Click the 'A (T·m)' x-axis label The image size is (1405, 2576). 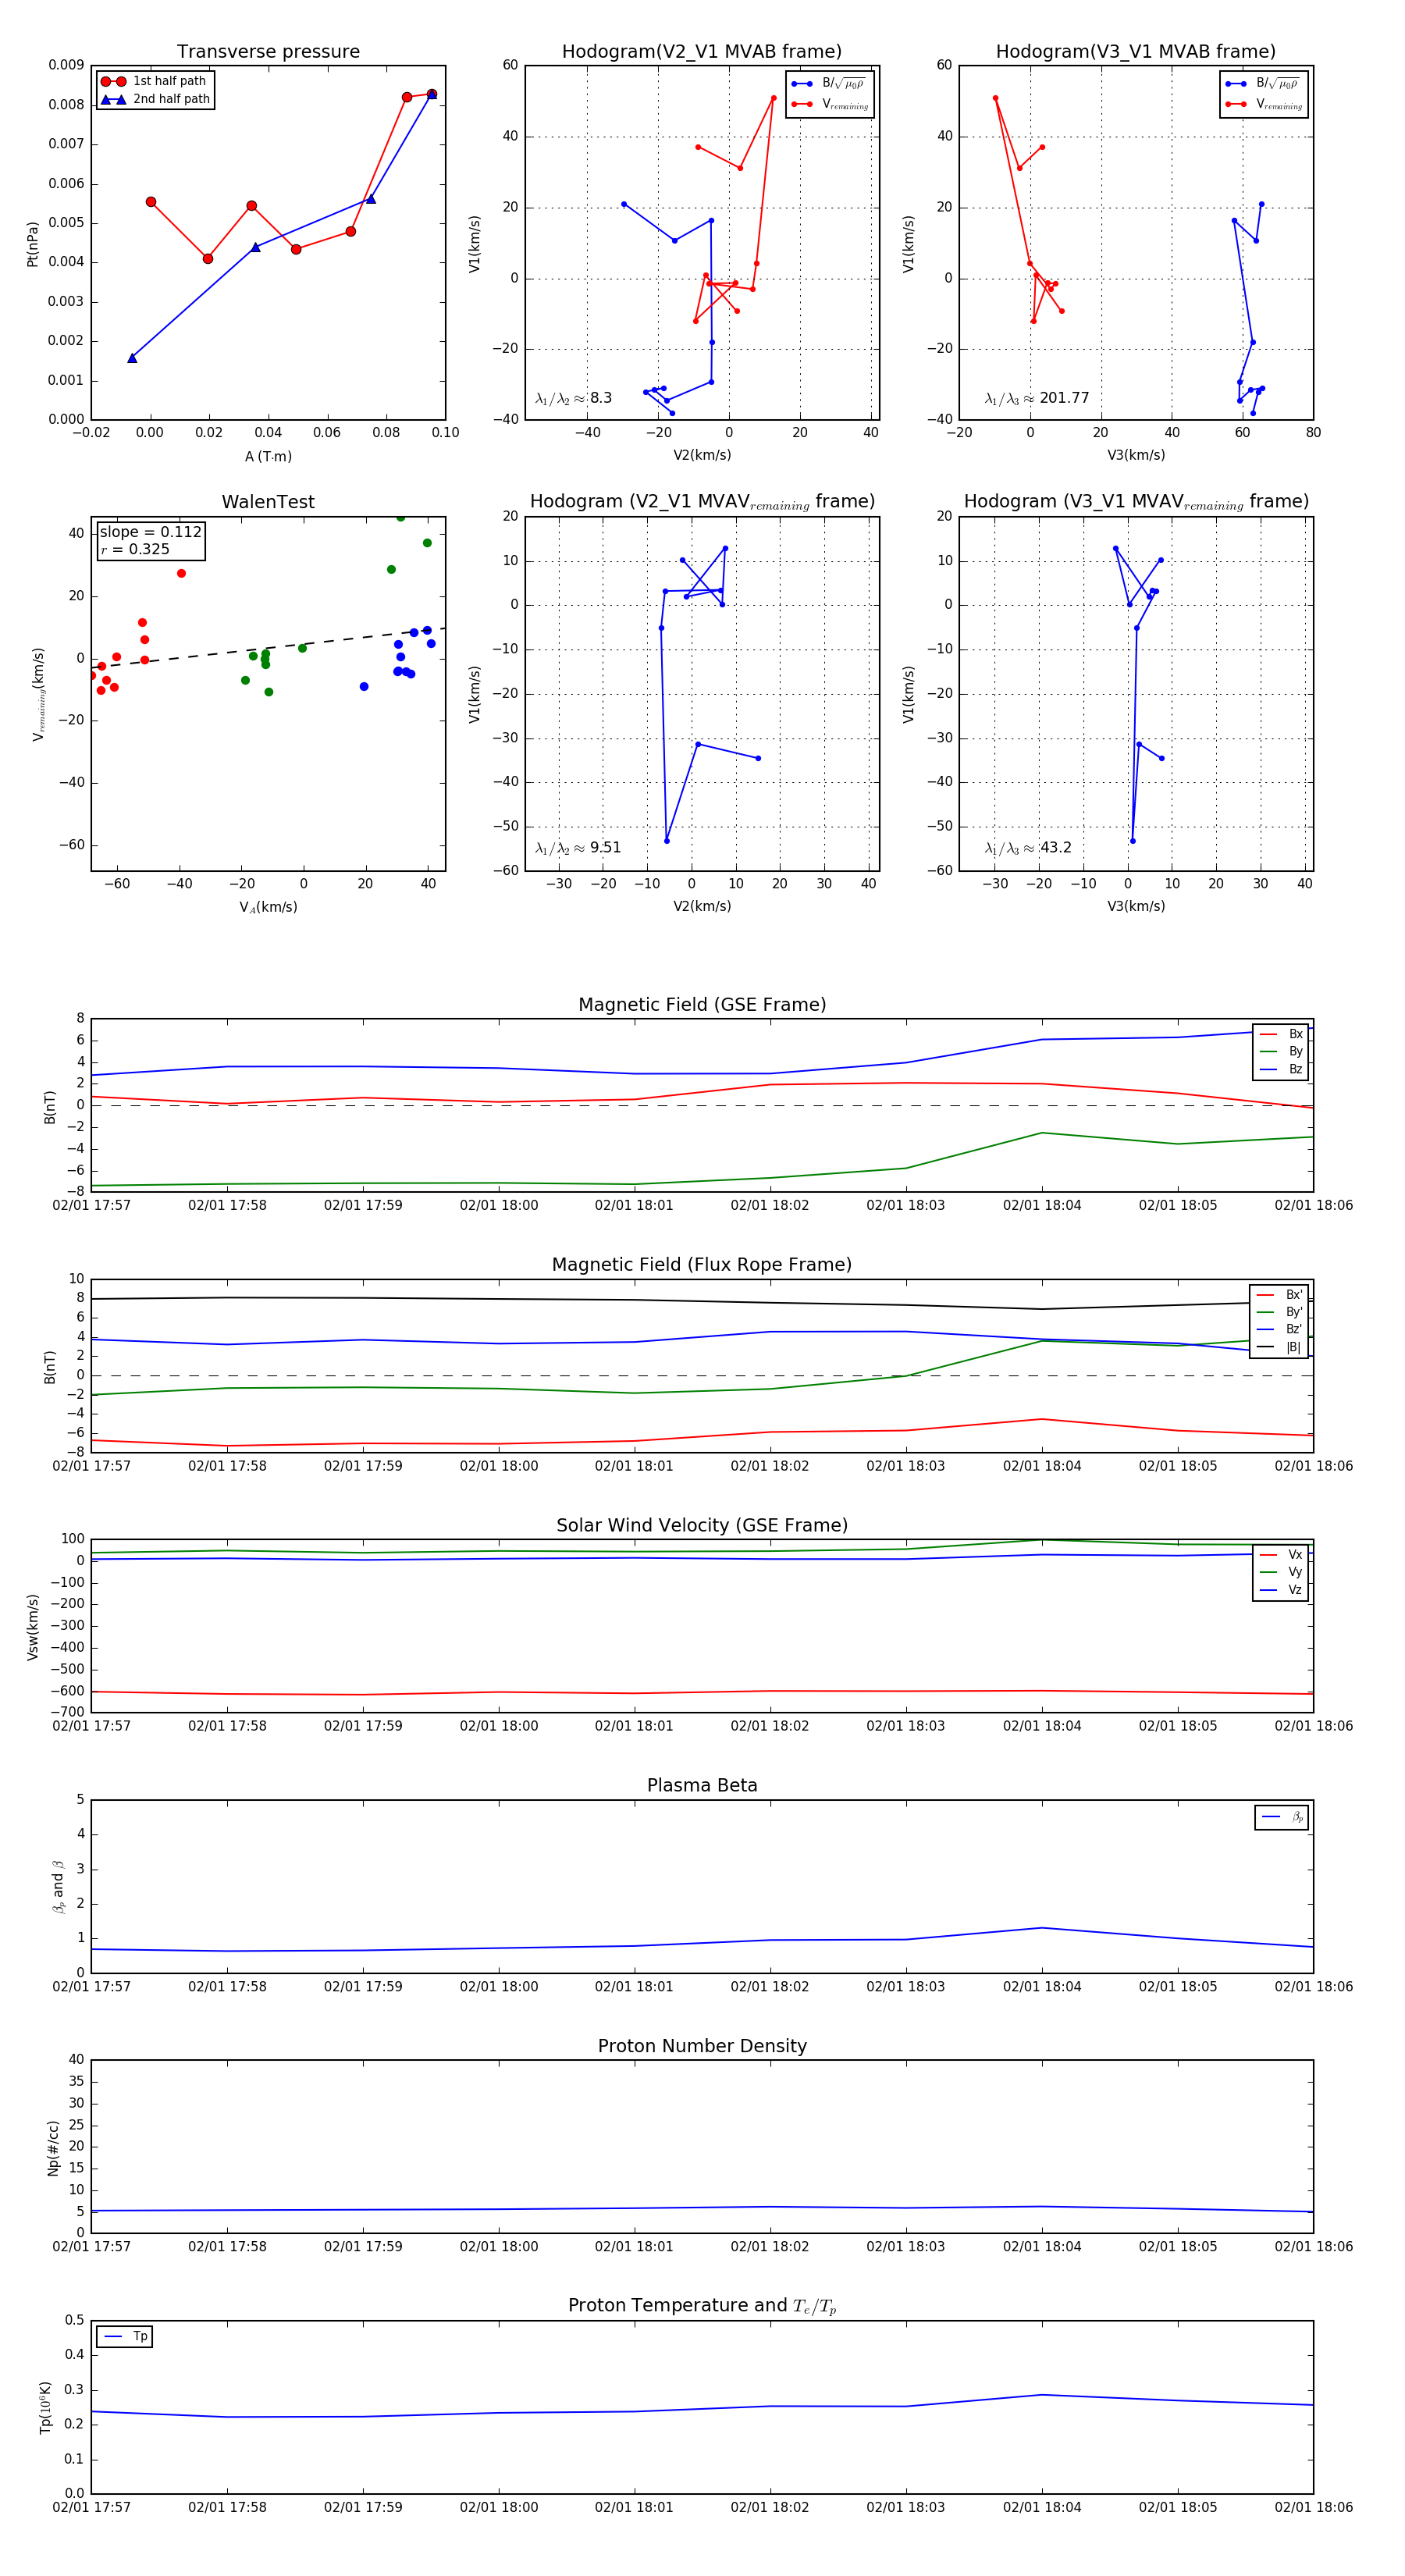click(268, 457)
